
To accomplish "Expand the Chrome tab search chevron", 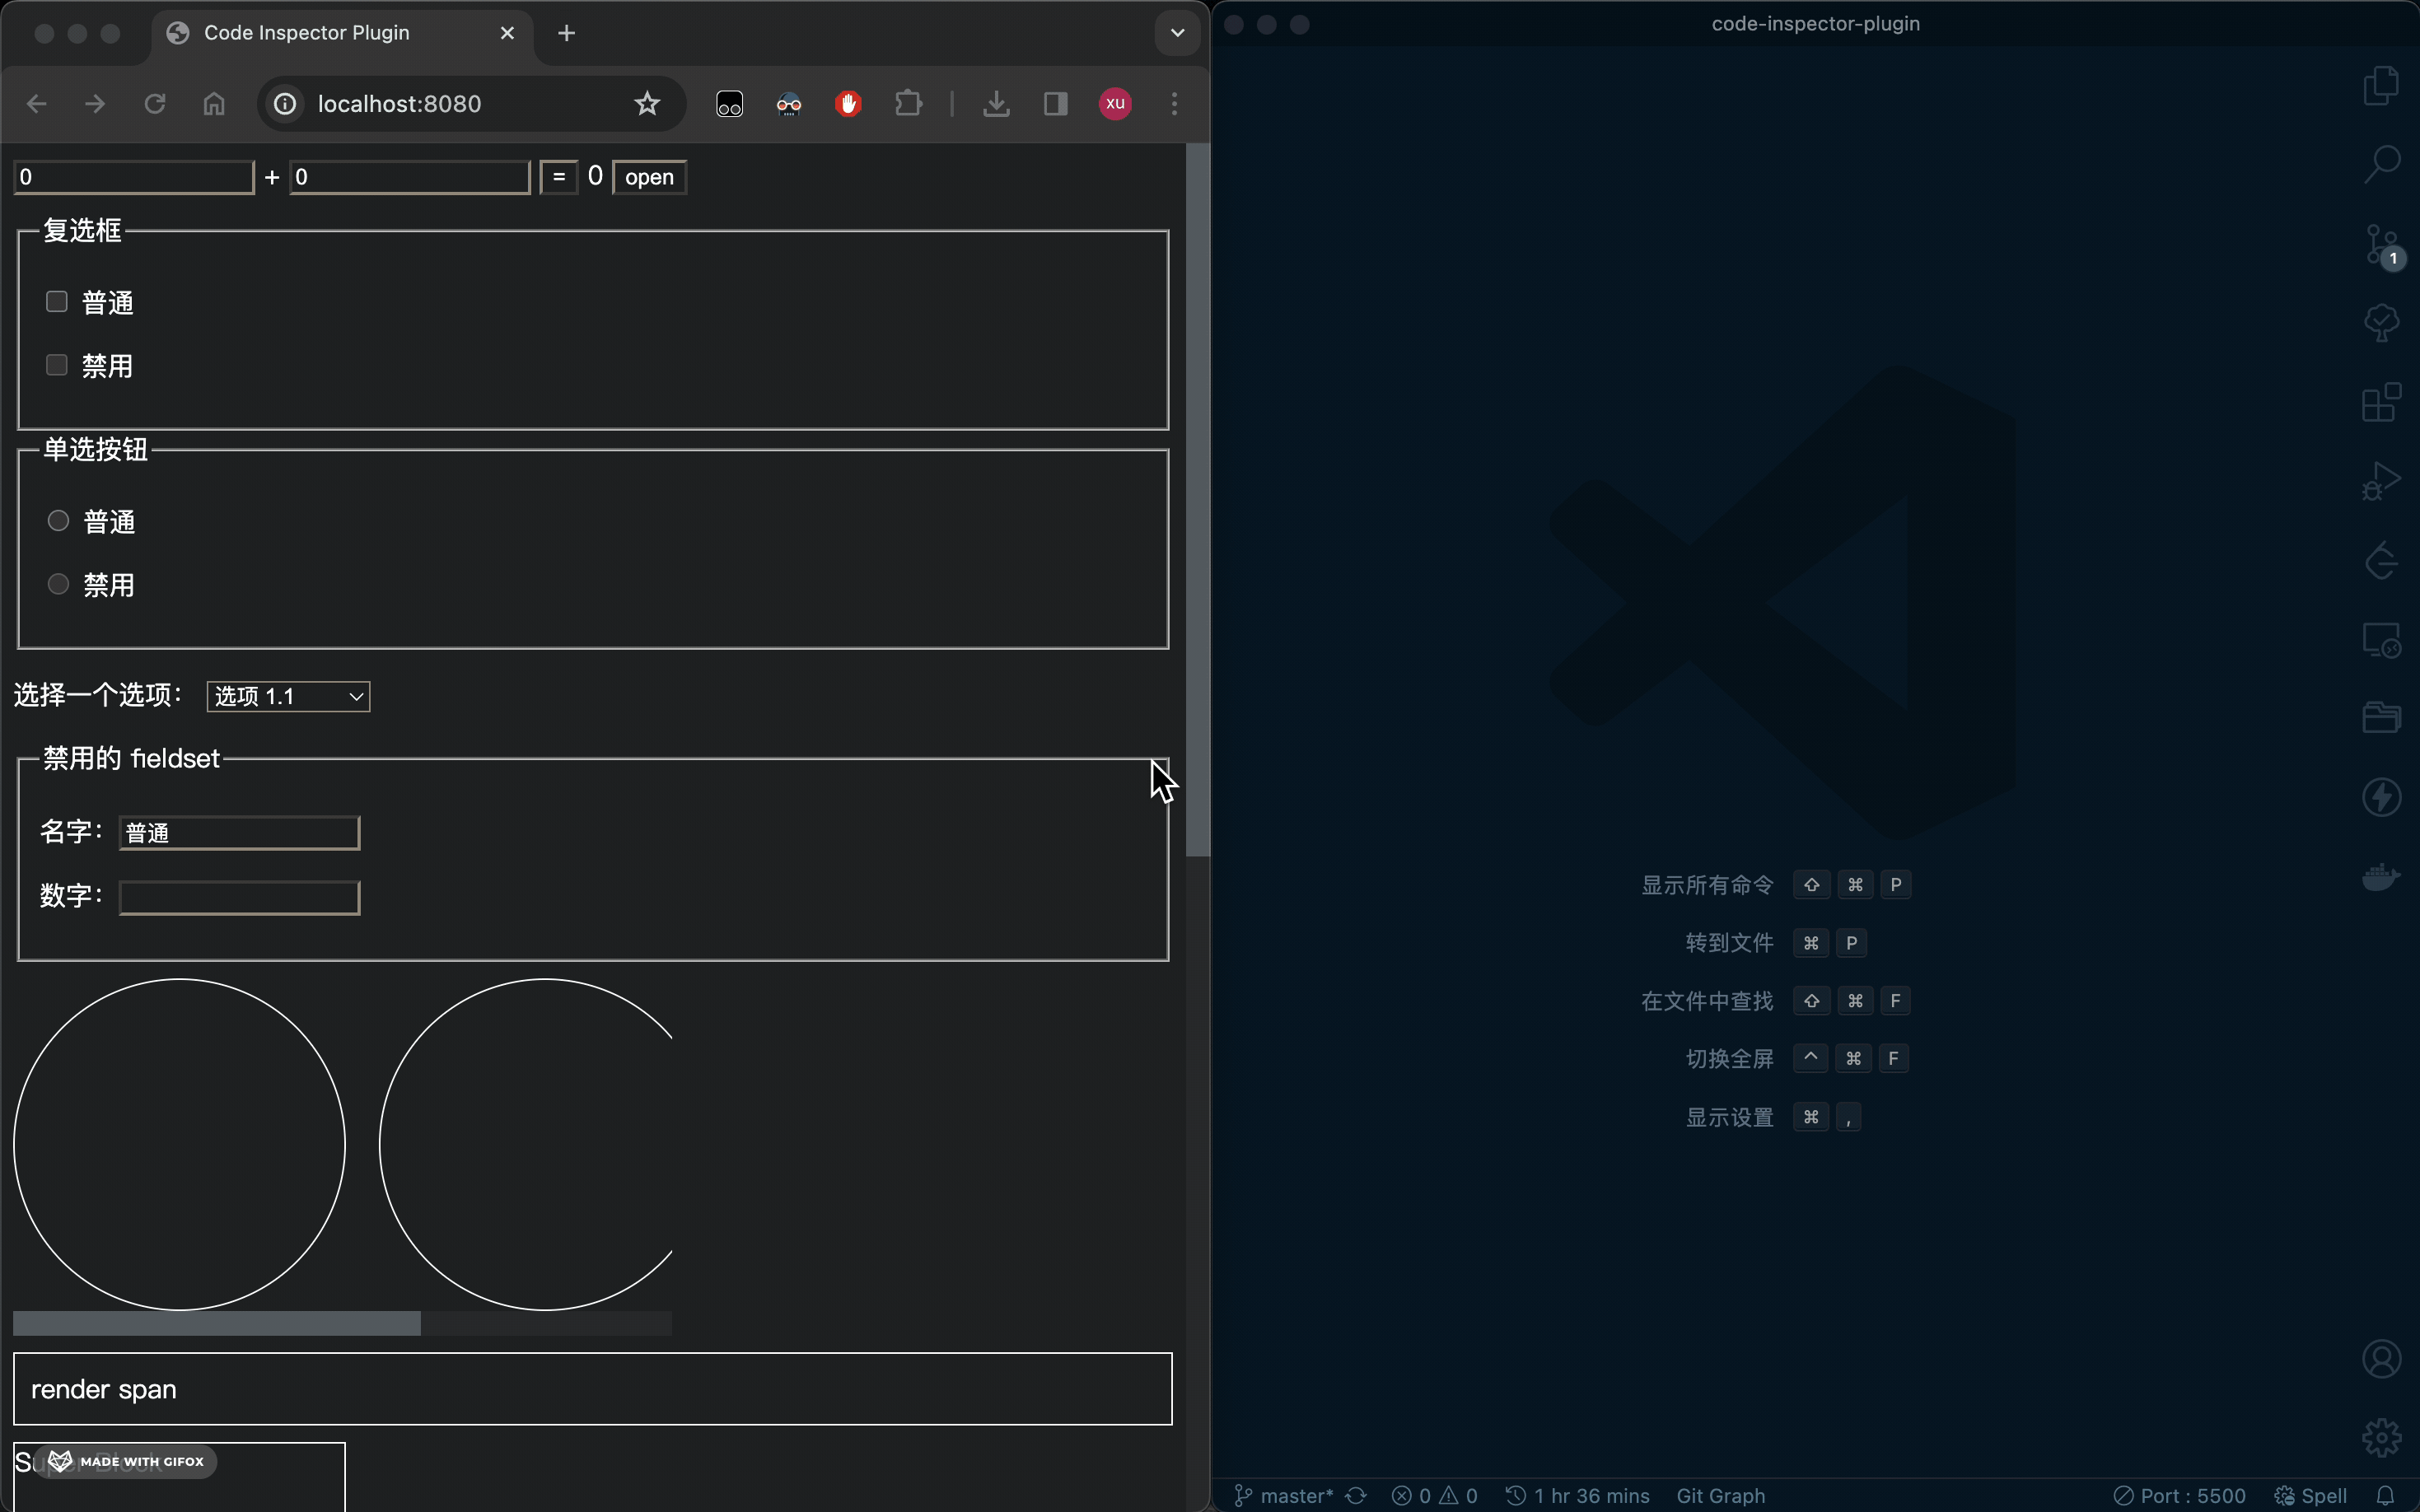I will coord(1177,33).
